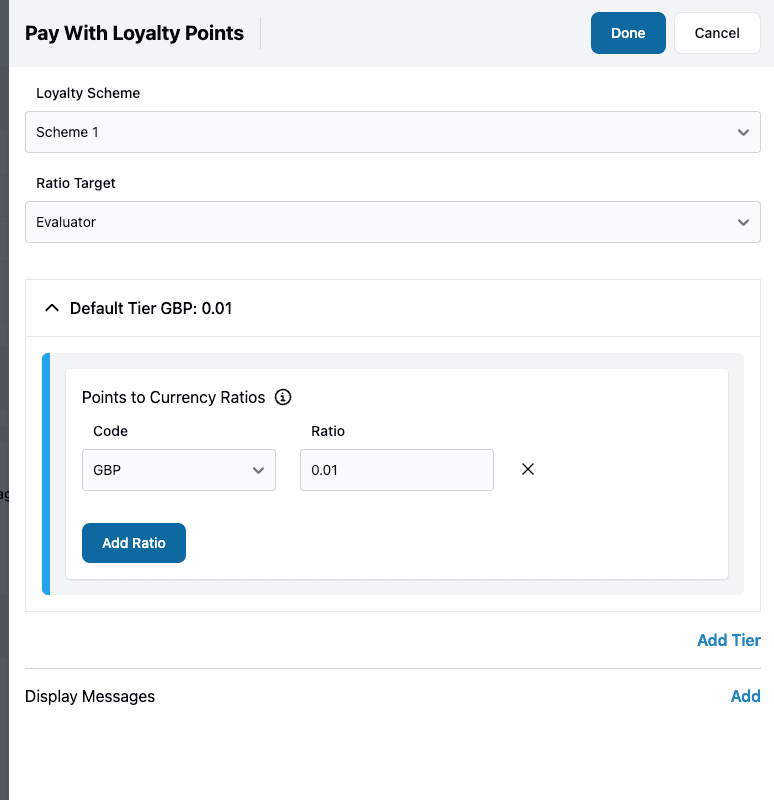Click the Ratio input field showing 0.01

(396, 469)
